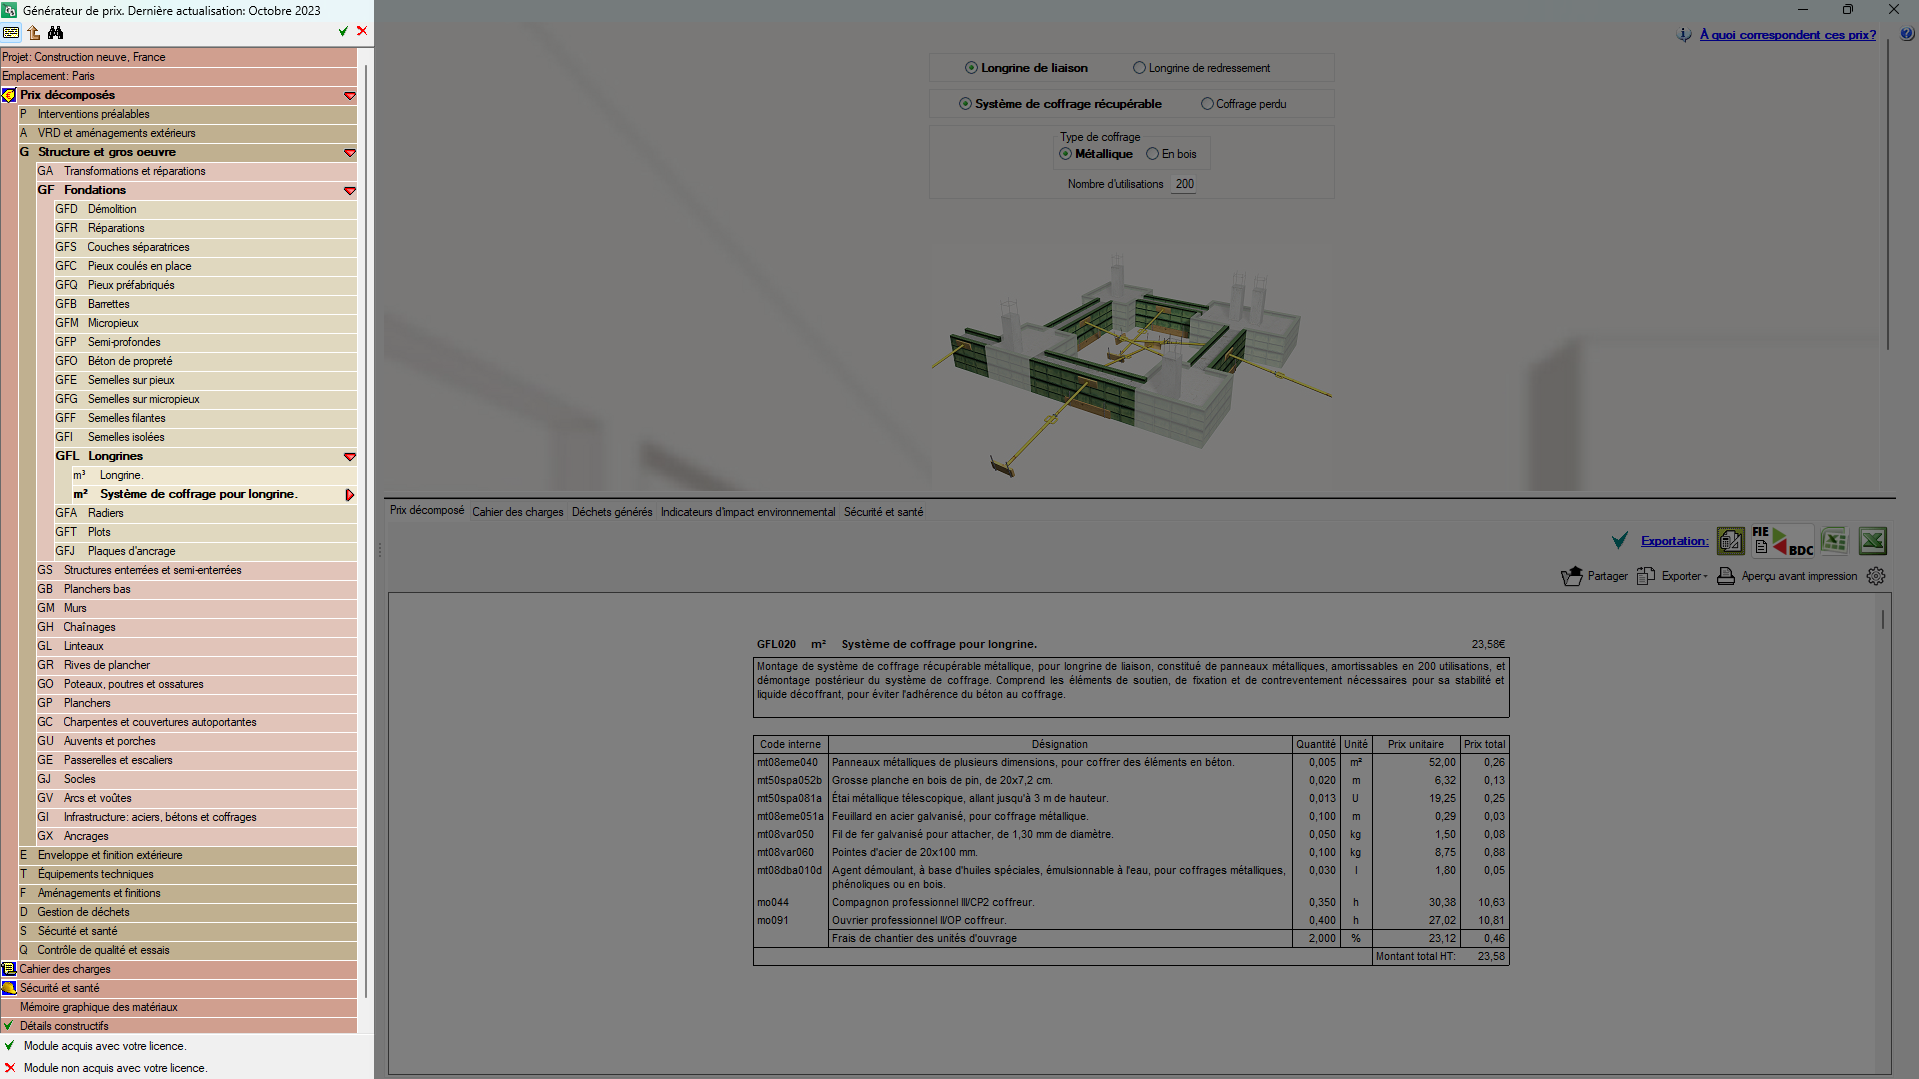Accept with the green checkmark icon
The image size is (1919, 1079).
[343, 31]
